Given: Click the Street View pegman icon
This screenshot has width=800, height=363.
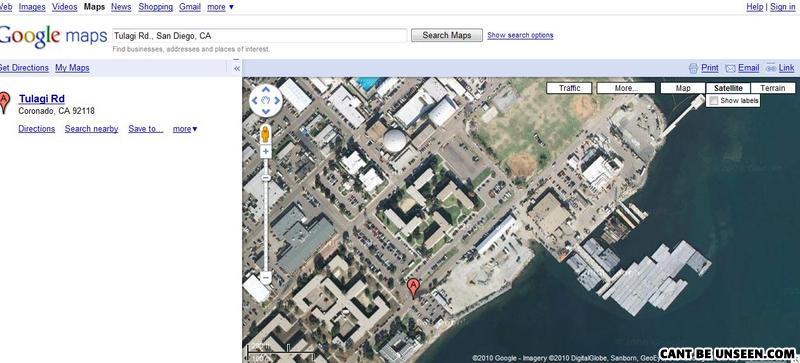Looking at the screenshot, I should 265,134.
